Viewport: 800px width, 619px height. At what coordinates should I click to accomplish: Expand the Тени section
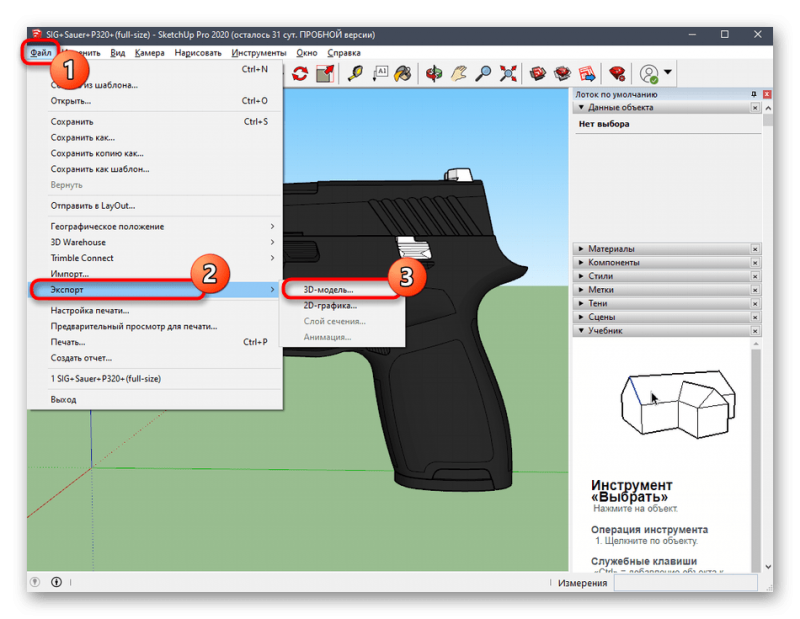(x=581, y=304)
